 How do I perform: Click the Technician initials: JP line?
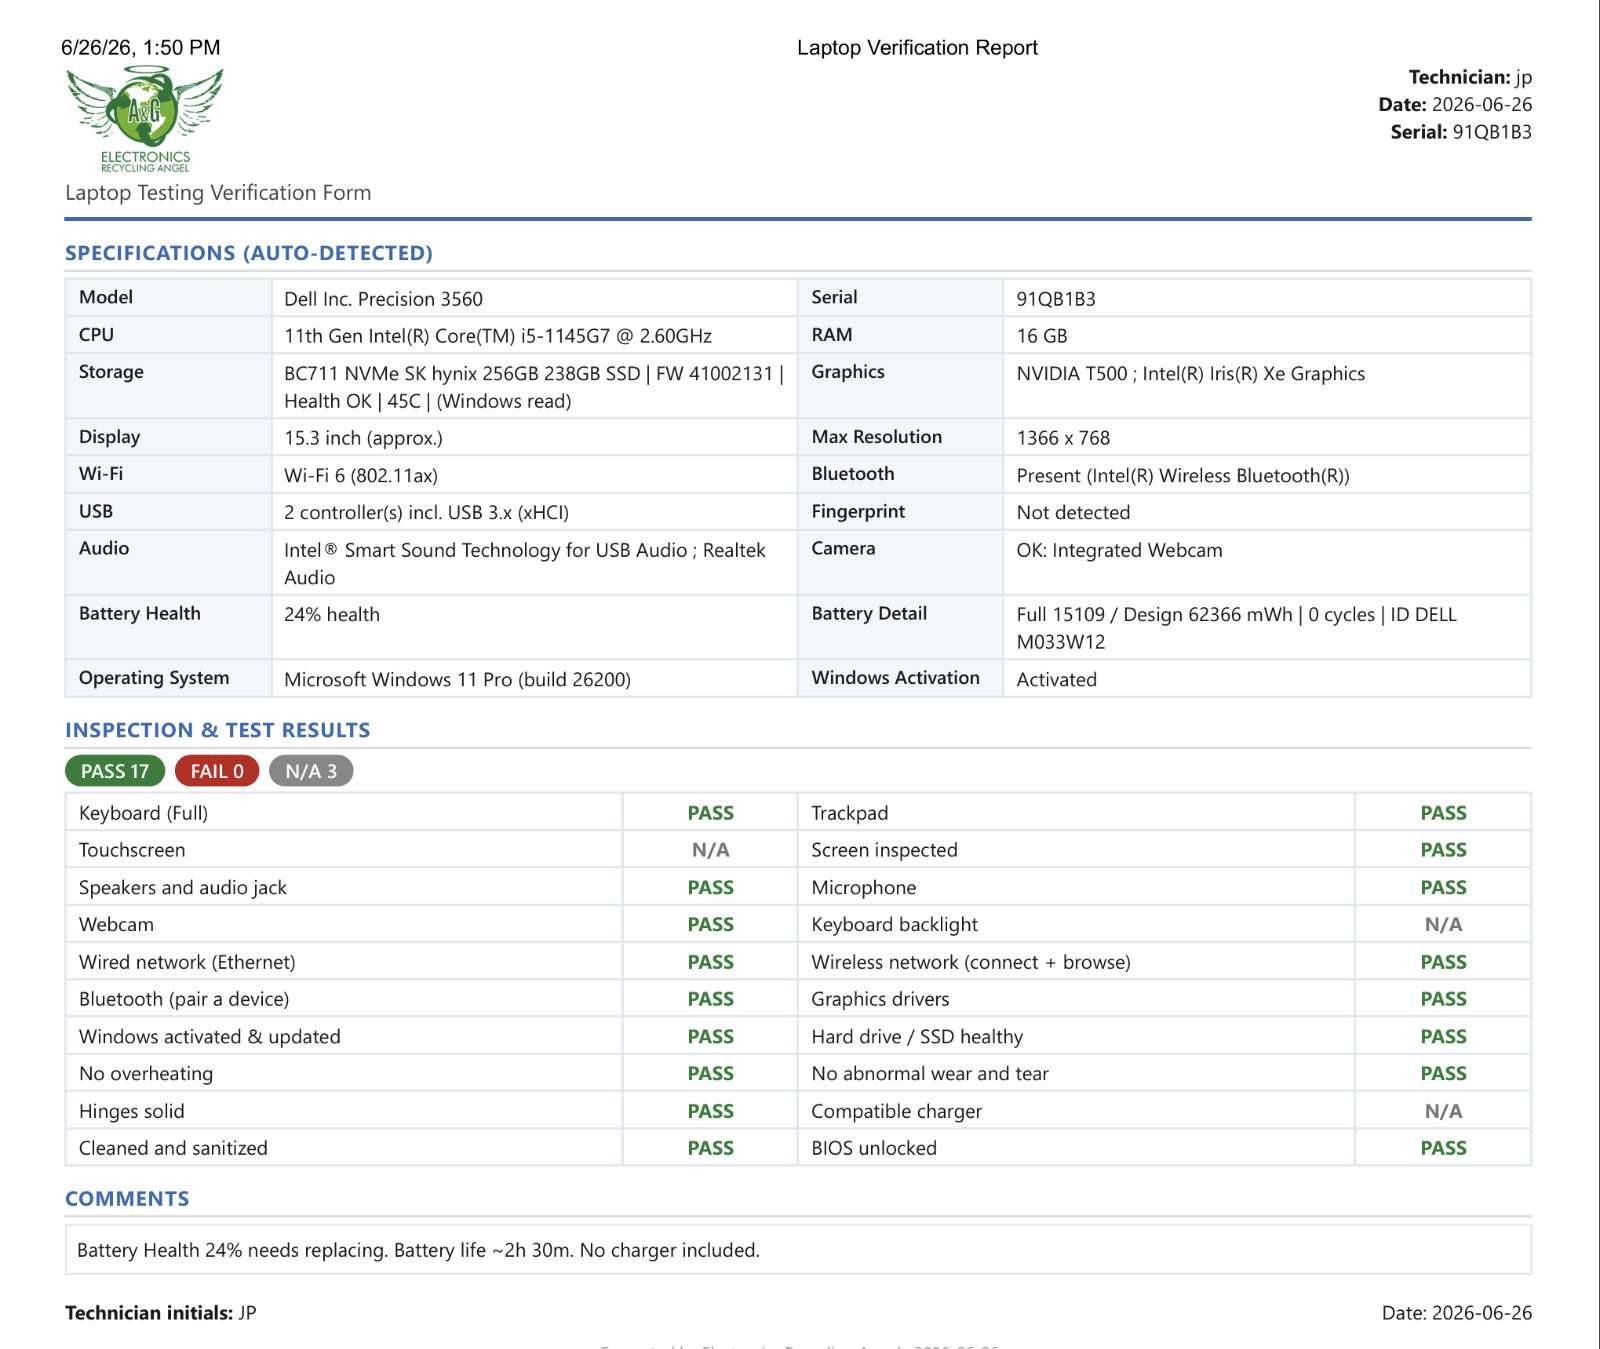click(161, 1313)
